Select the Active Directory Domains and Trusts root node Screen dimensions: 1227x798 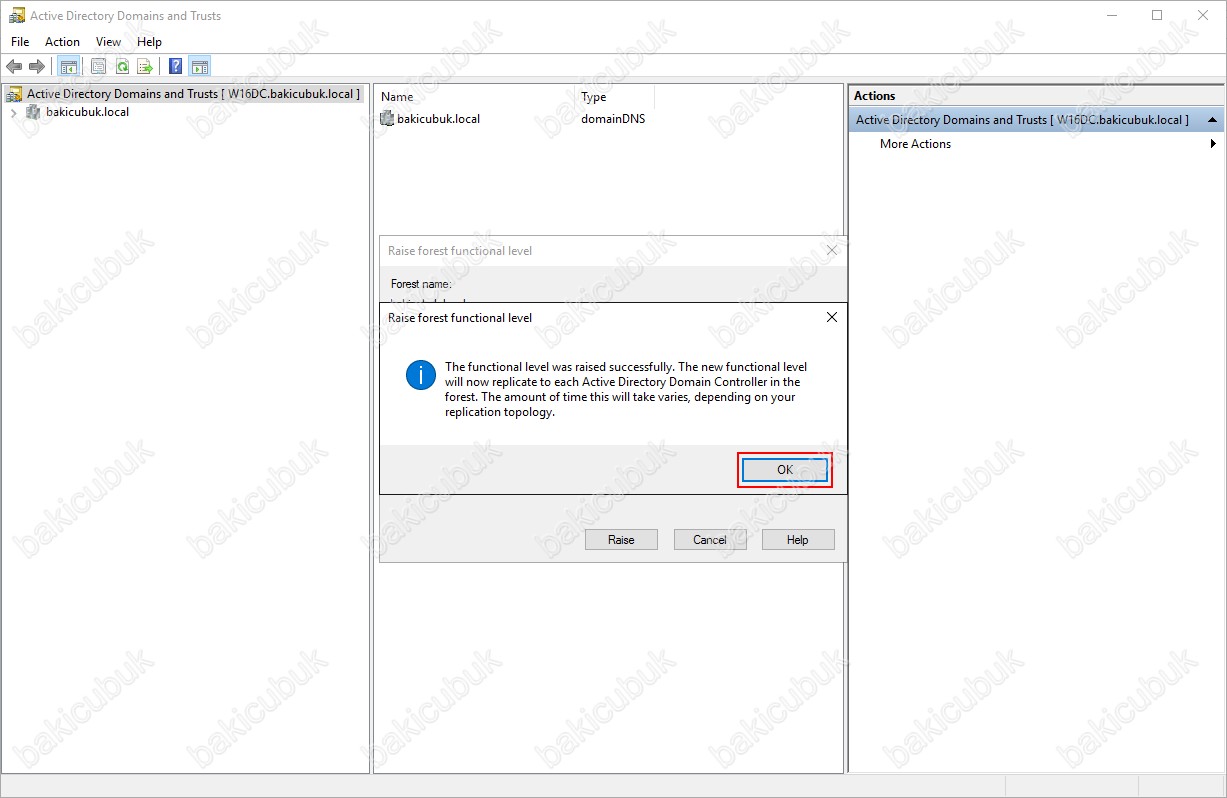click(x=193, y=94)
